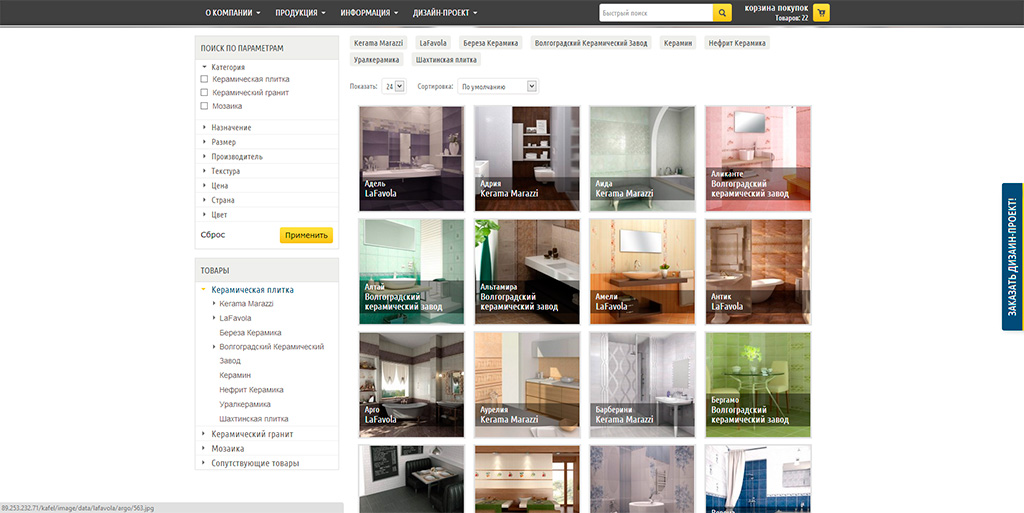Viewport: 1024px width, 513px height.
Task: Click into the Быстрый поиск field
Action: click(x=656, y=13)
